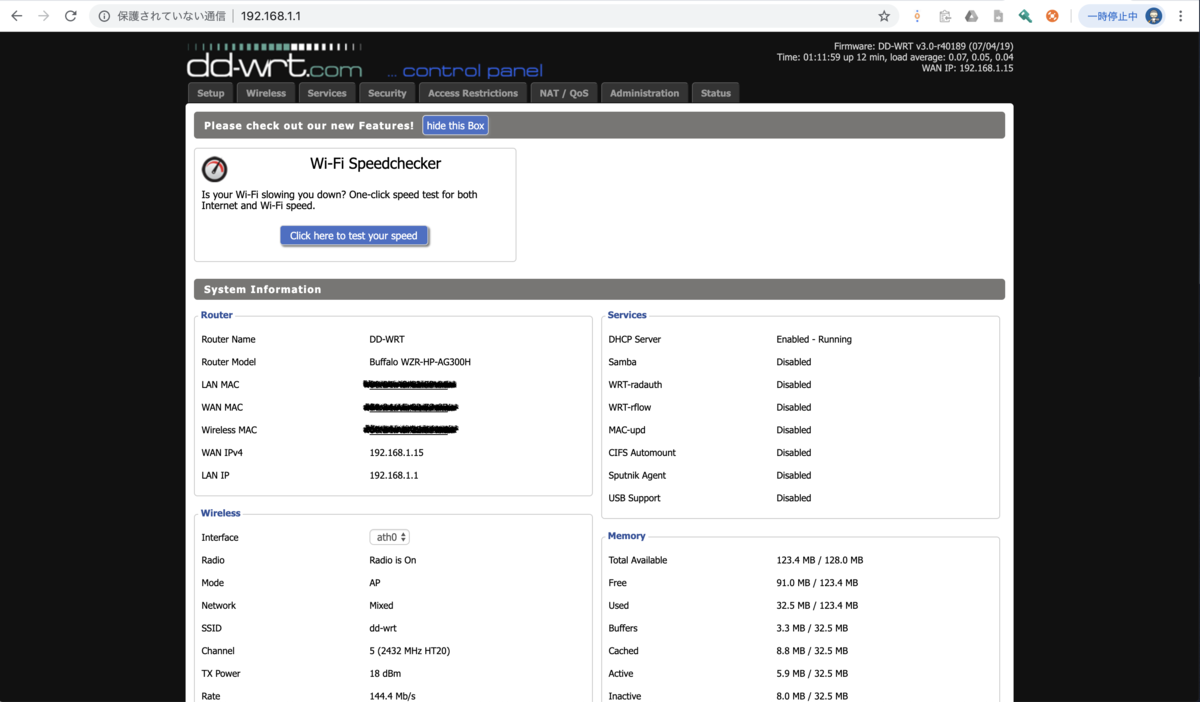Click the hide this Box button
The width and height of the screenshot is (1200, 702).
coord(455,125)
